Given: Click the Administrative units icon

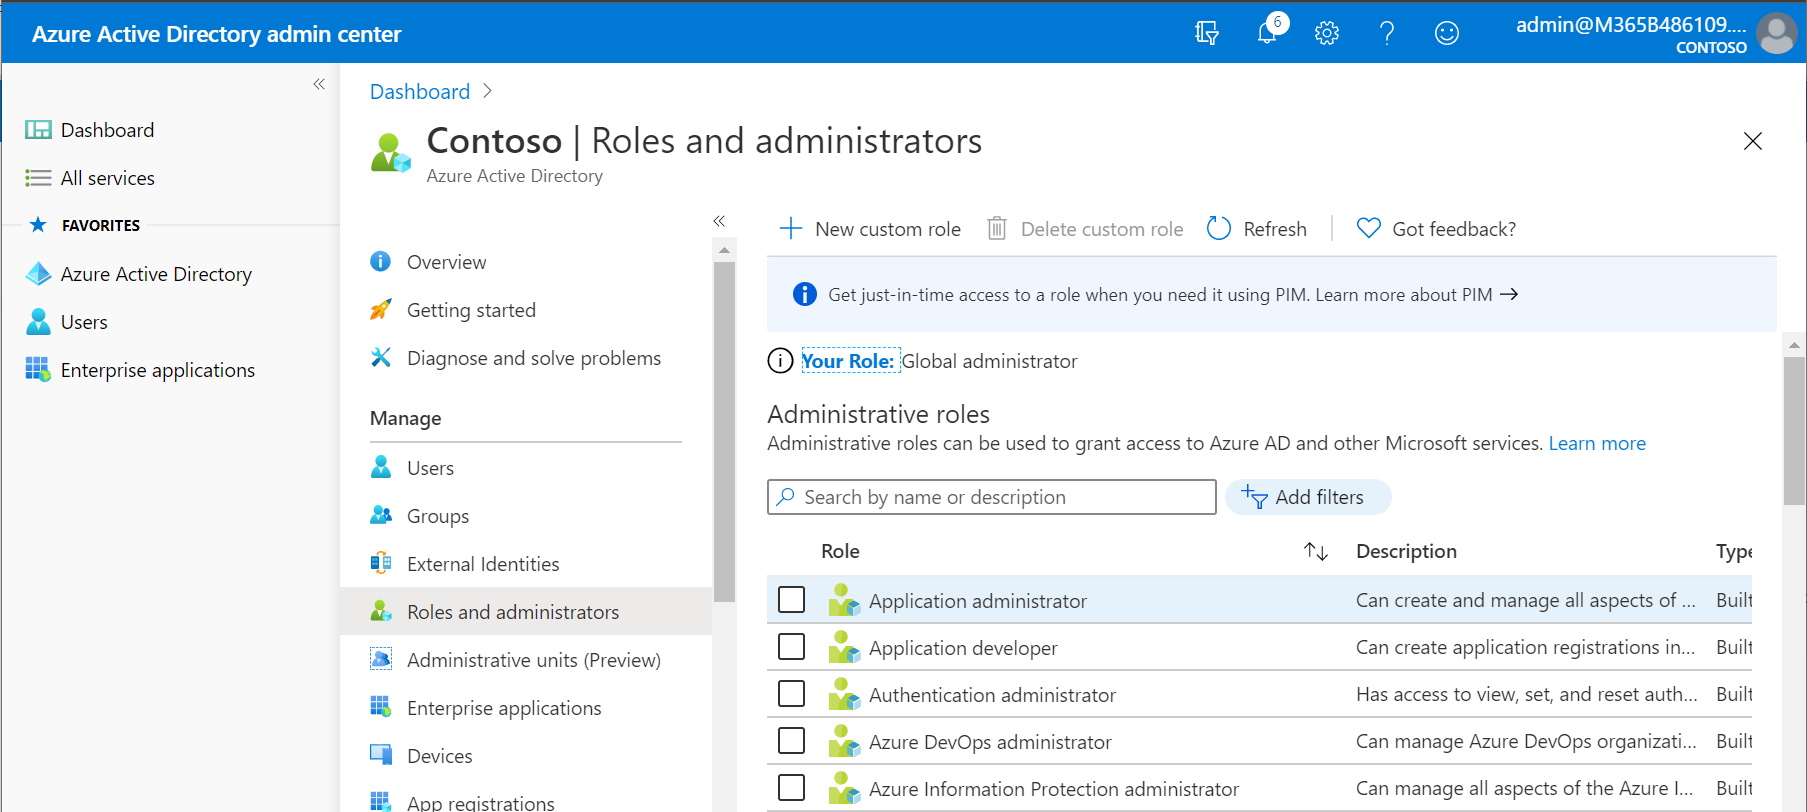Looking at the screenshot, I should (x=381, y=660).
